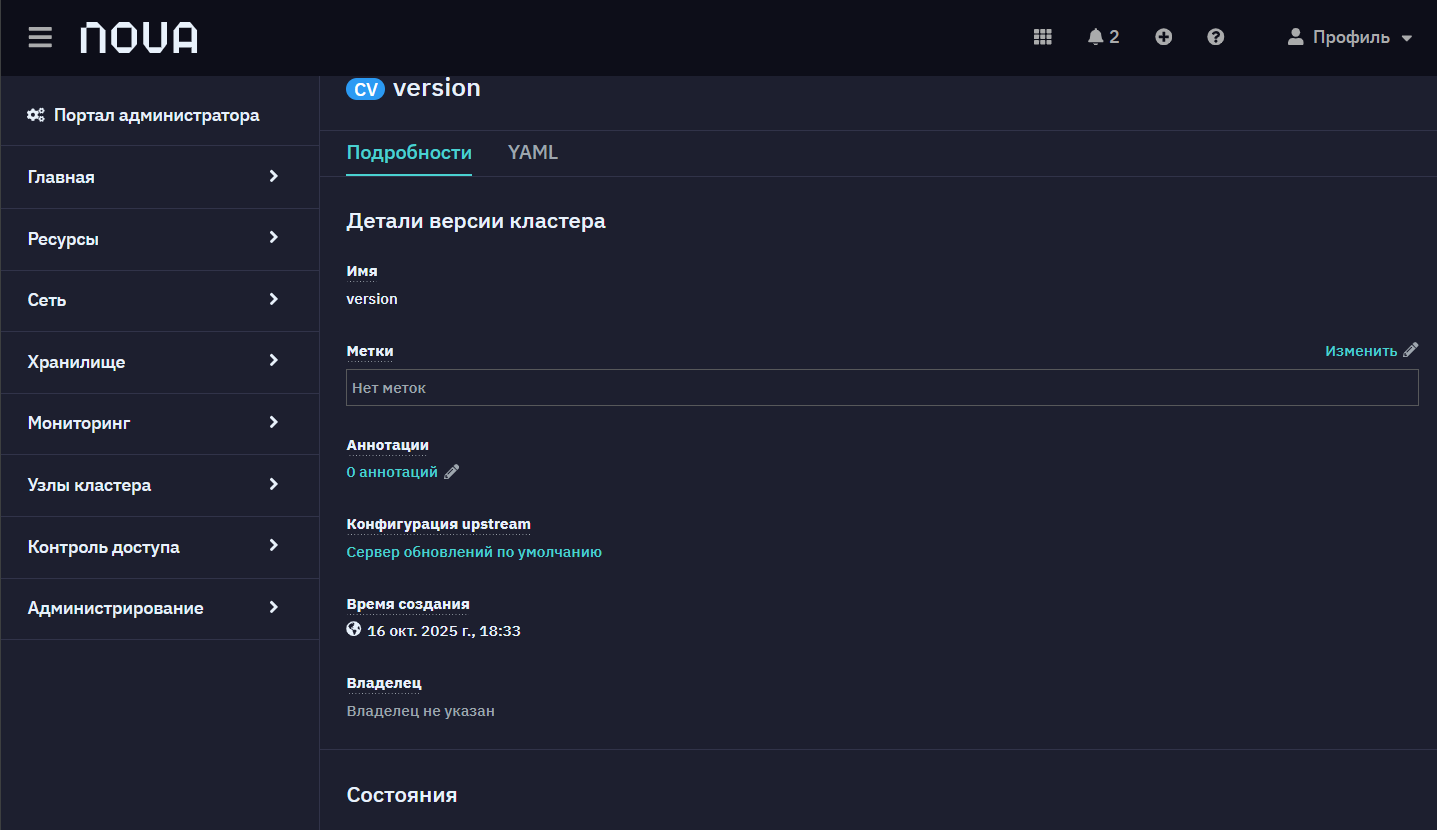Click the user profile avatar icon
The height and width of the screenshot is (830, 1437).
click(x=1295, y=37)
